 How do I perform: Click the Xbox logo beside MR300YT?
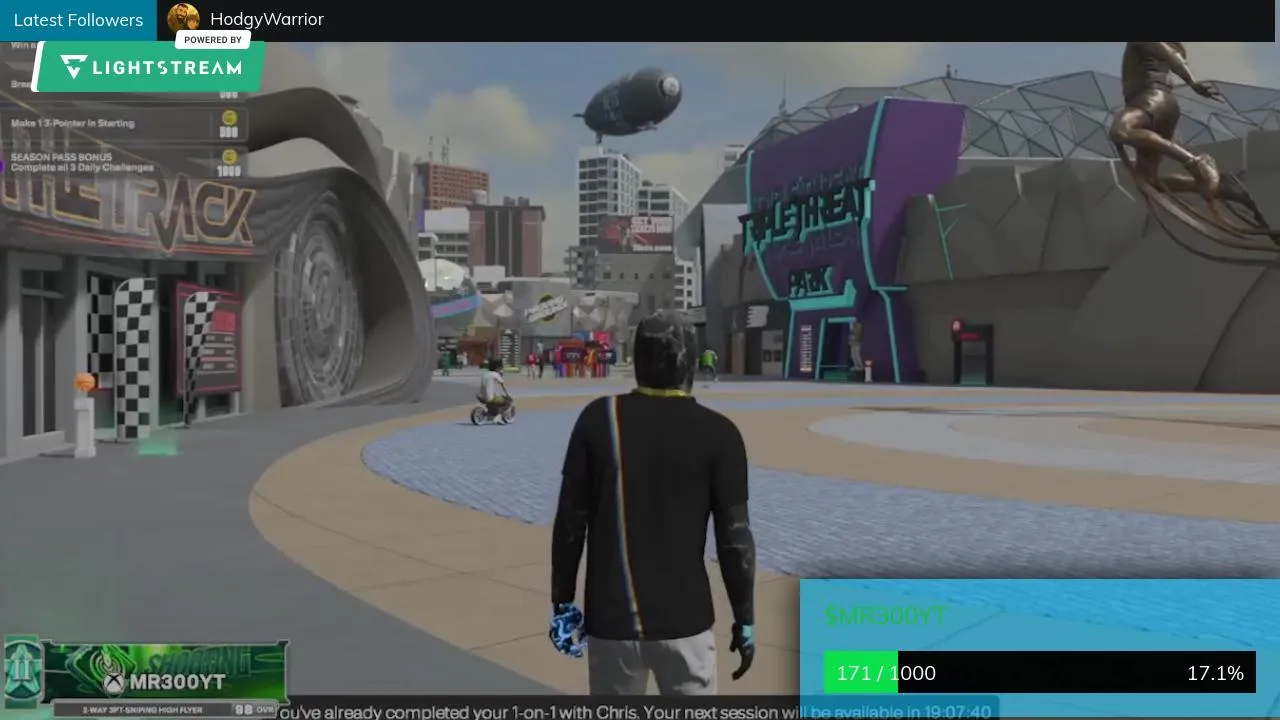click(x=114, y=682)
